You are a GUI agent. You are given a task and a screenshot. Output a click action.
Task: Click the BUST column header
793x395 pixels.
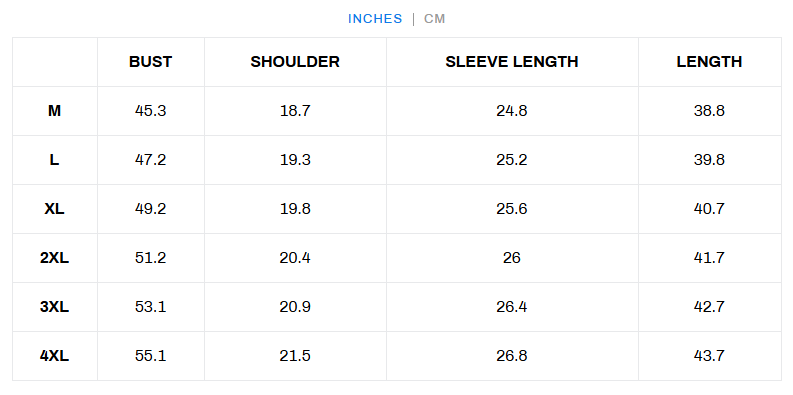click(x=151, y=62)
